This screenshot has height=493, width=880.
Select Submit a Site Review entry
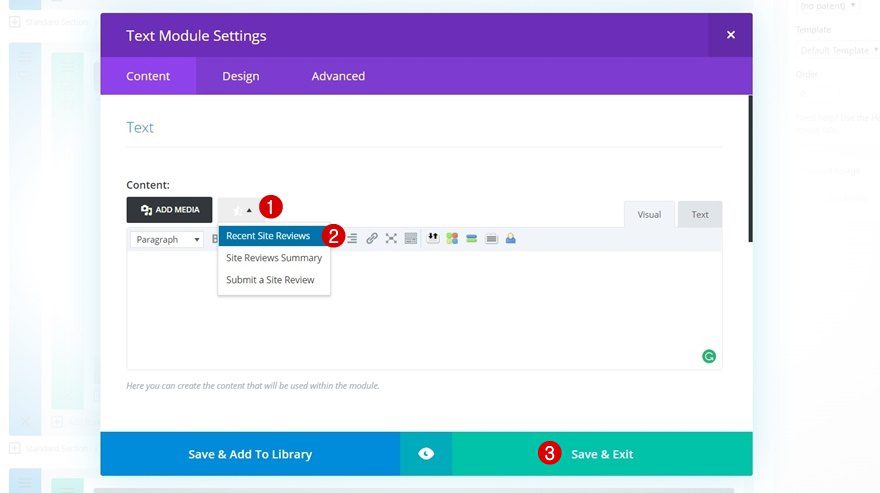(270, 280)
